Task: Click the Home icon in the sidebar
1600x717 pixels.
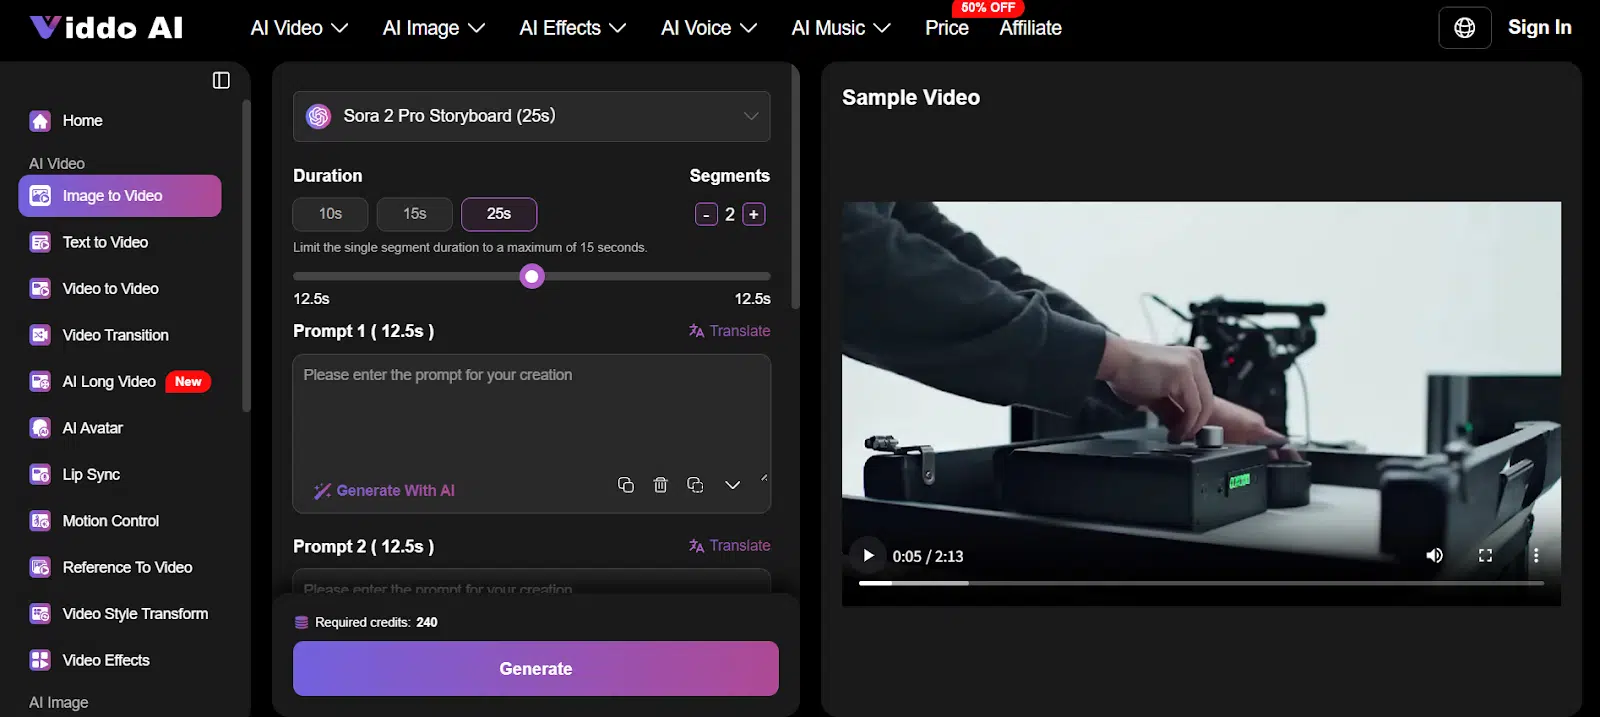Action: pos(40,121)
